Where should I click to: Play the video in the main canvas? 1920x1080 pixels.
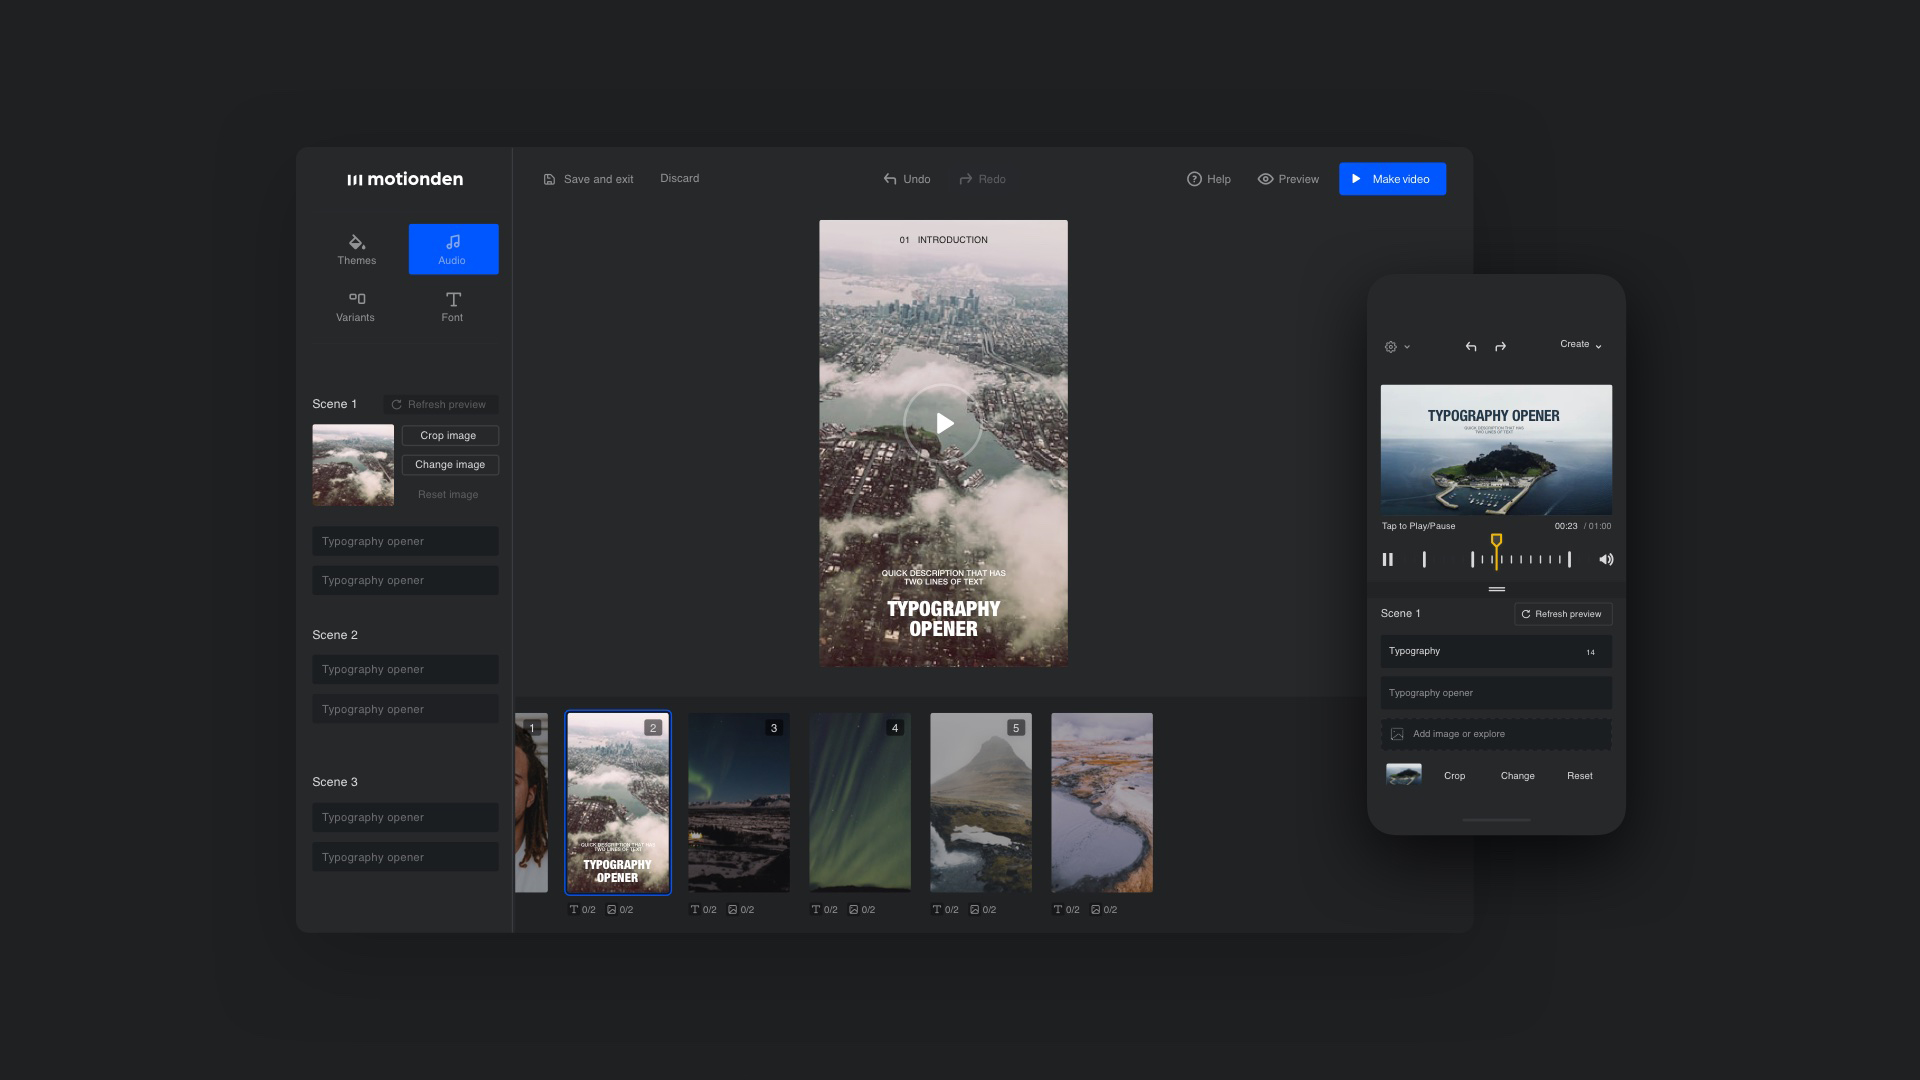coord(943,423)
